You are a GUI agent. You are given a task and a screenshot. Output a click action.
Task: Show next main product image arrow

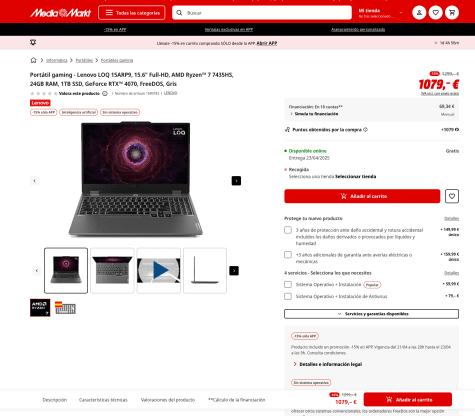[x=236, y=181]
